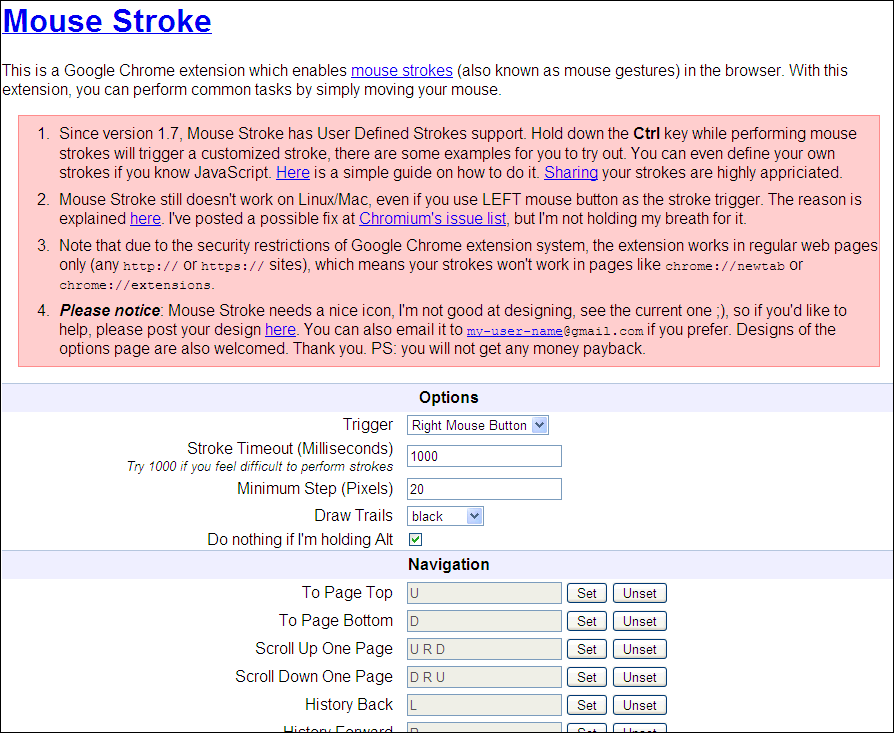Click Set for To Page Top
The height and width of the screenshot is (733, 894).
(x=587, y=593)
